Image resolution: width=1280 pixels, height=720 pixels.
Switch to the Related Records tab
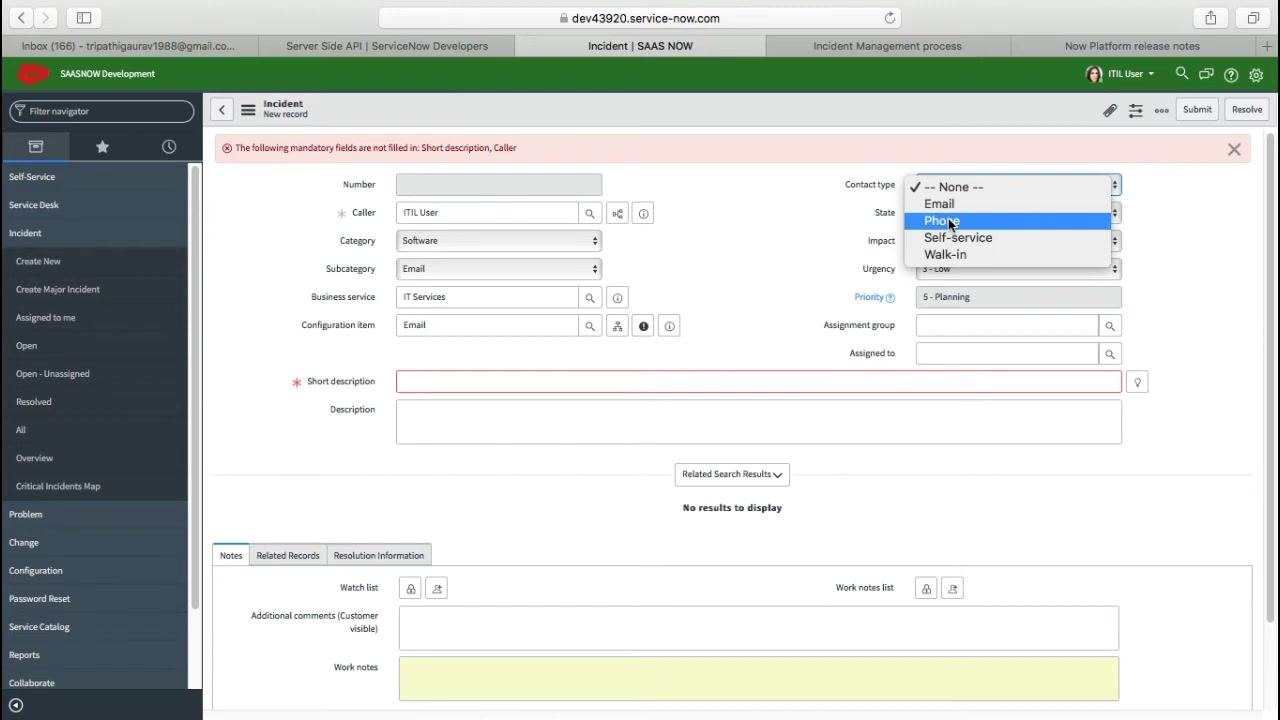coord(288,556)
